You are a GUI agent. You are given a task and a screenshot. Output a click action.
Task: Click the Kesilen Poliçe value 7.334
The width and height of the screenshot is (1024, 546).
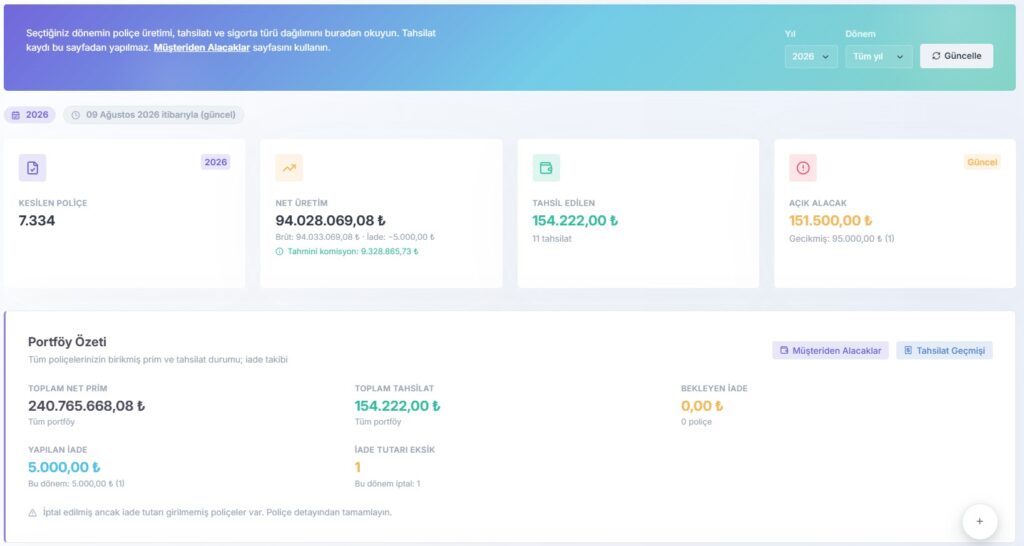[37, 221]
